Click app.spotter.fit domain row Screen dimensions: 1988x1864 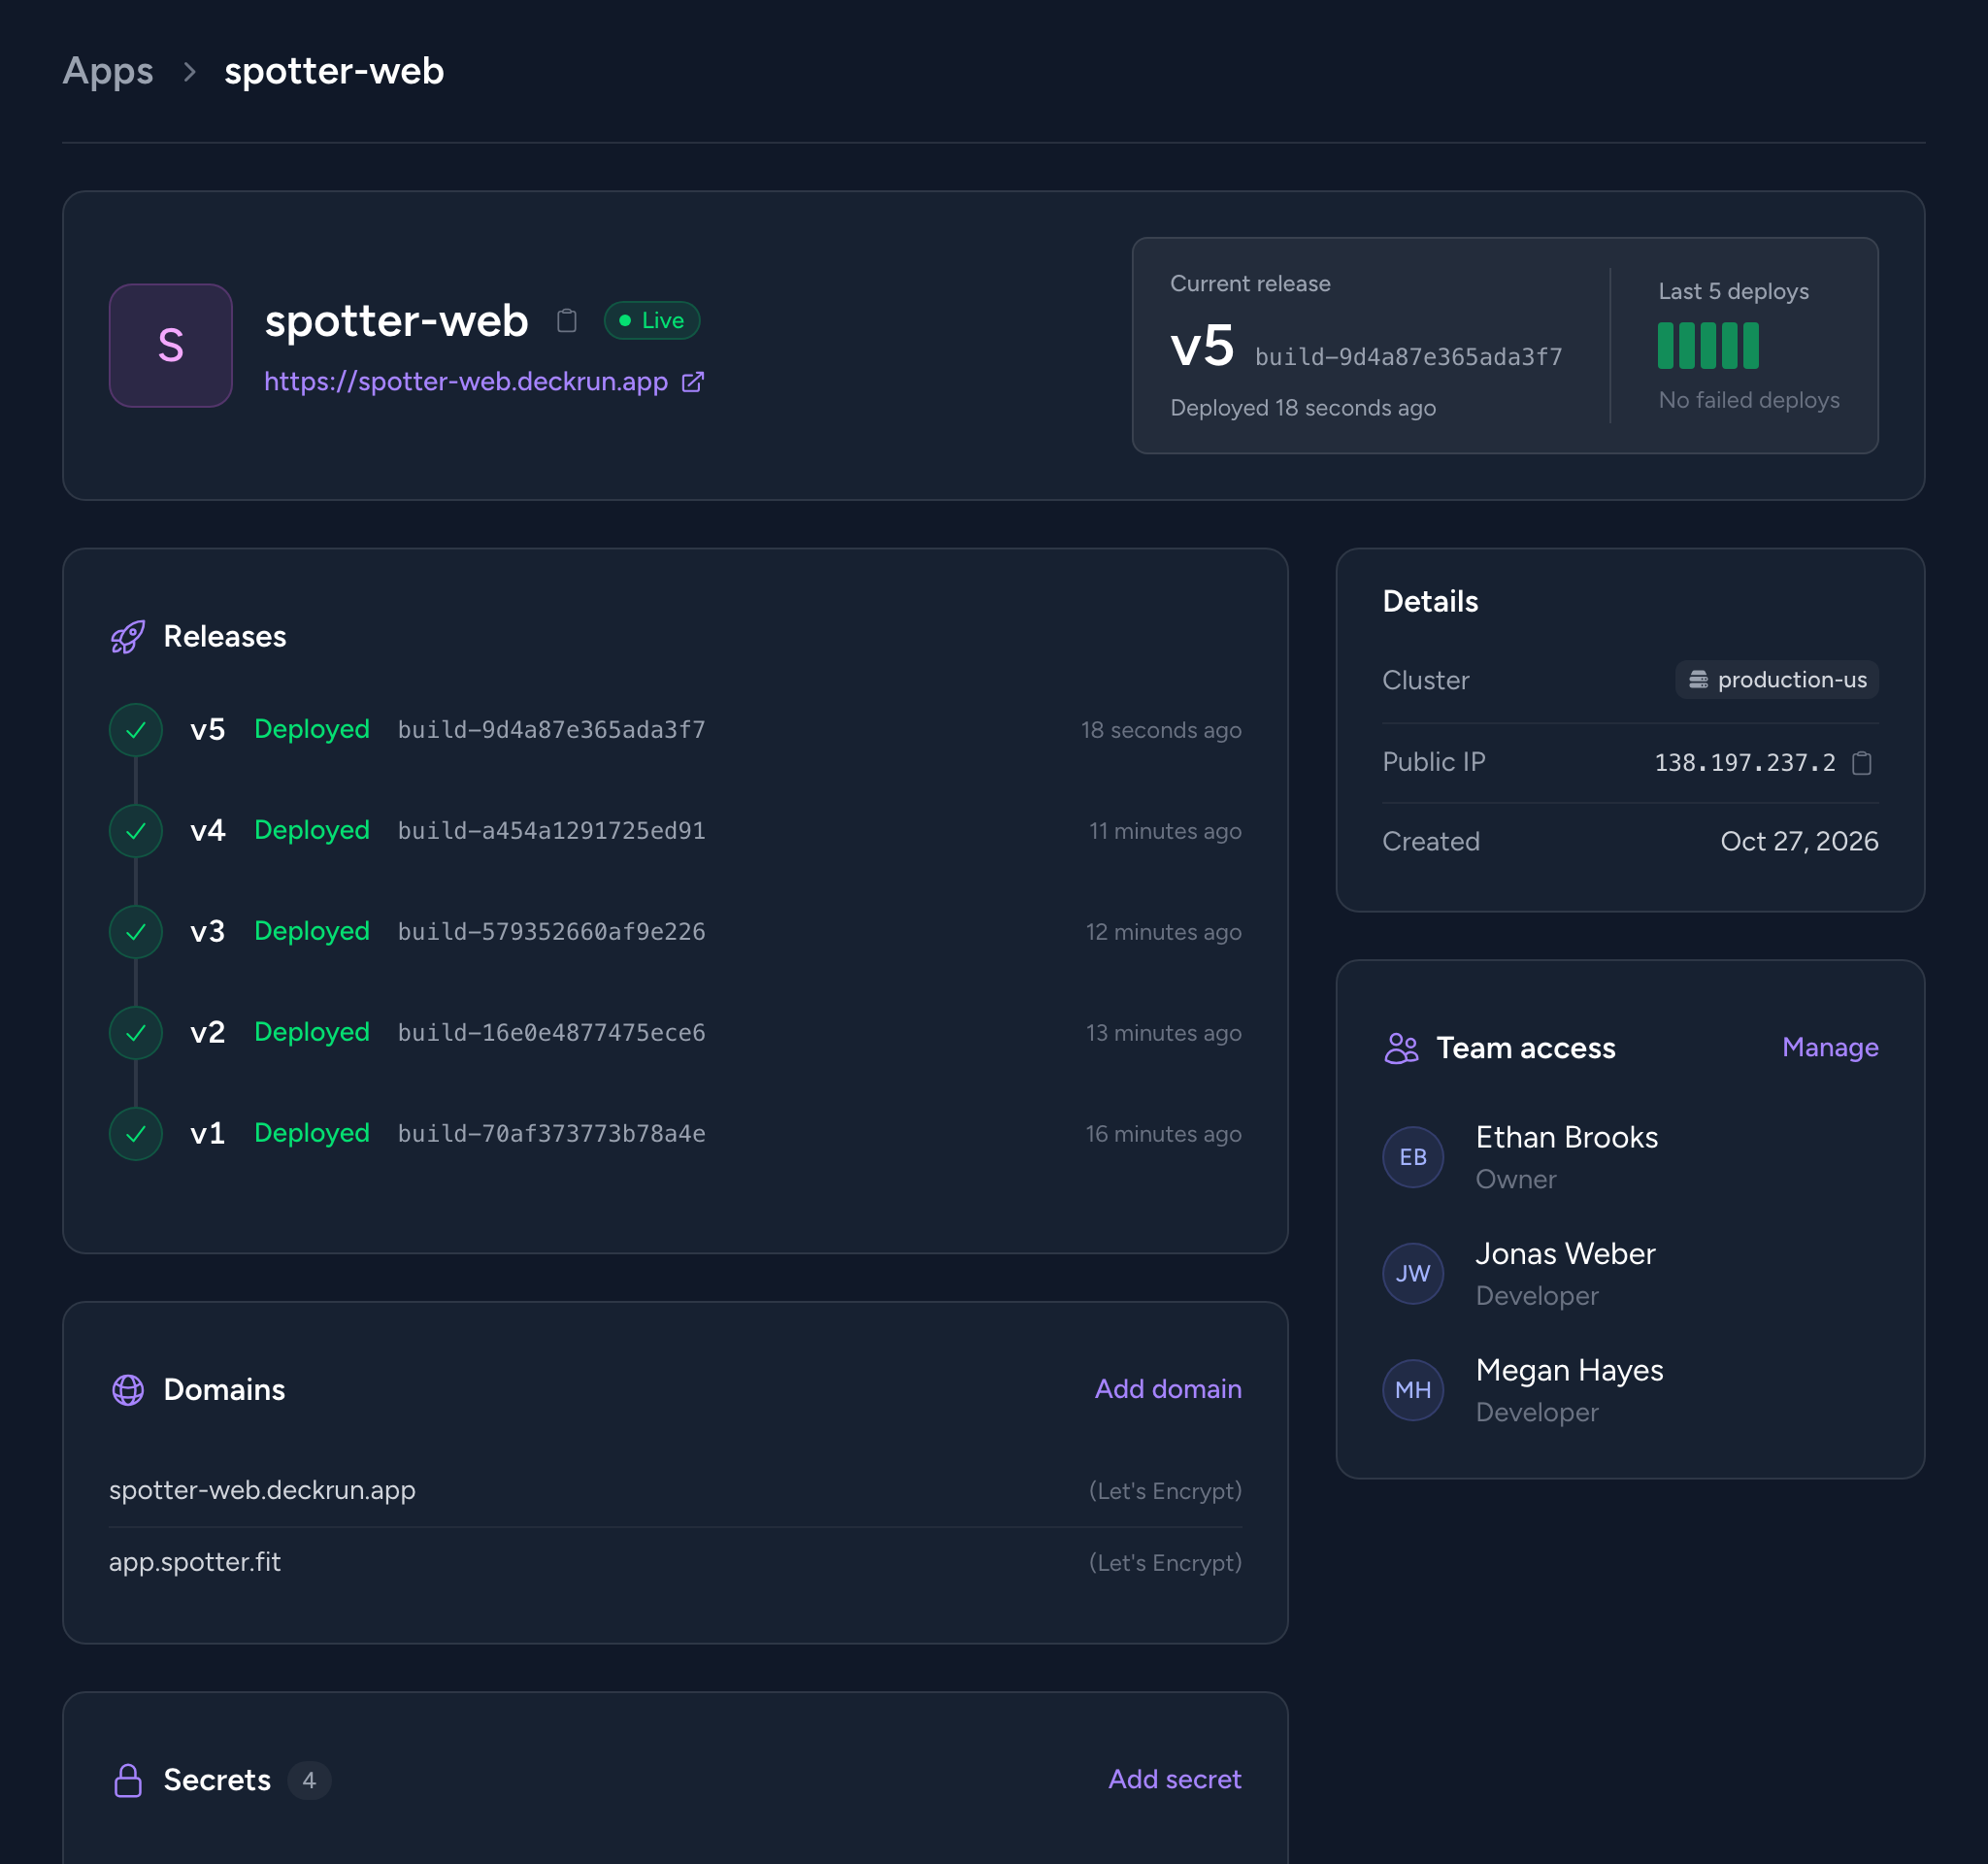675,1563
